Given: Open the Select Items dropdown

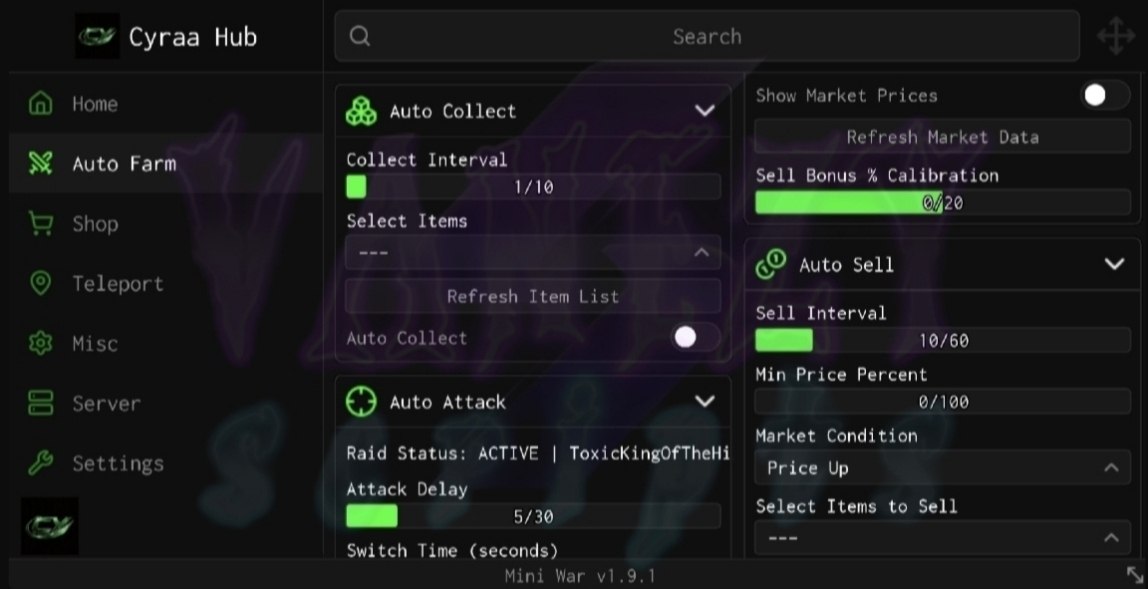Looking at the screenshot, I should (x=533, y=253).
